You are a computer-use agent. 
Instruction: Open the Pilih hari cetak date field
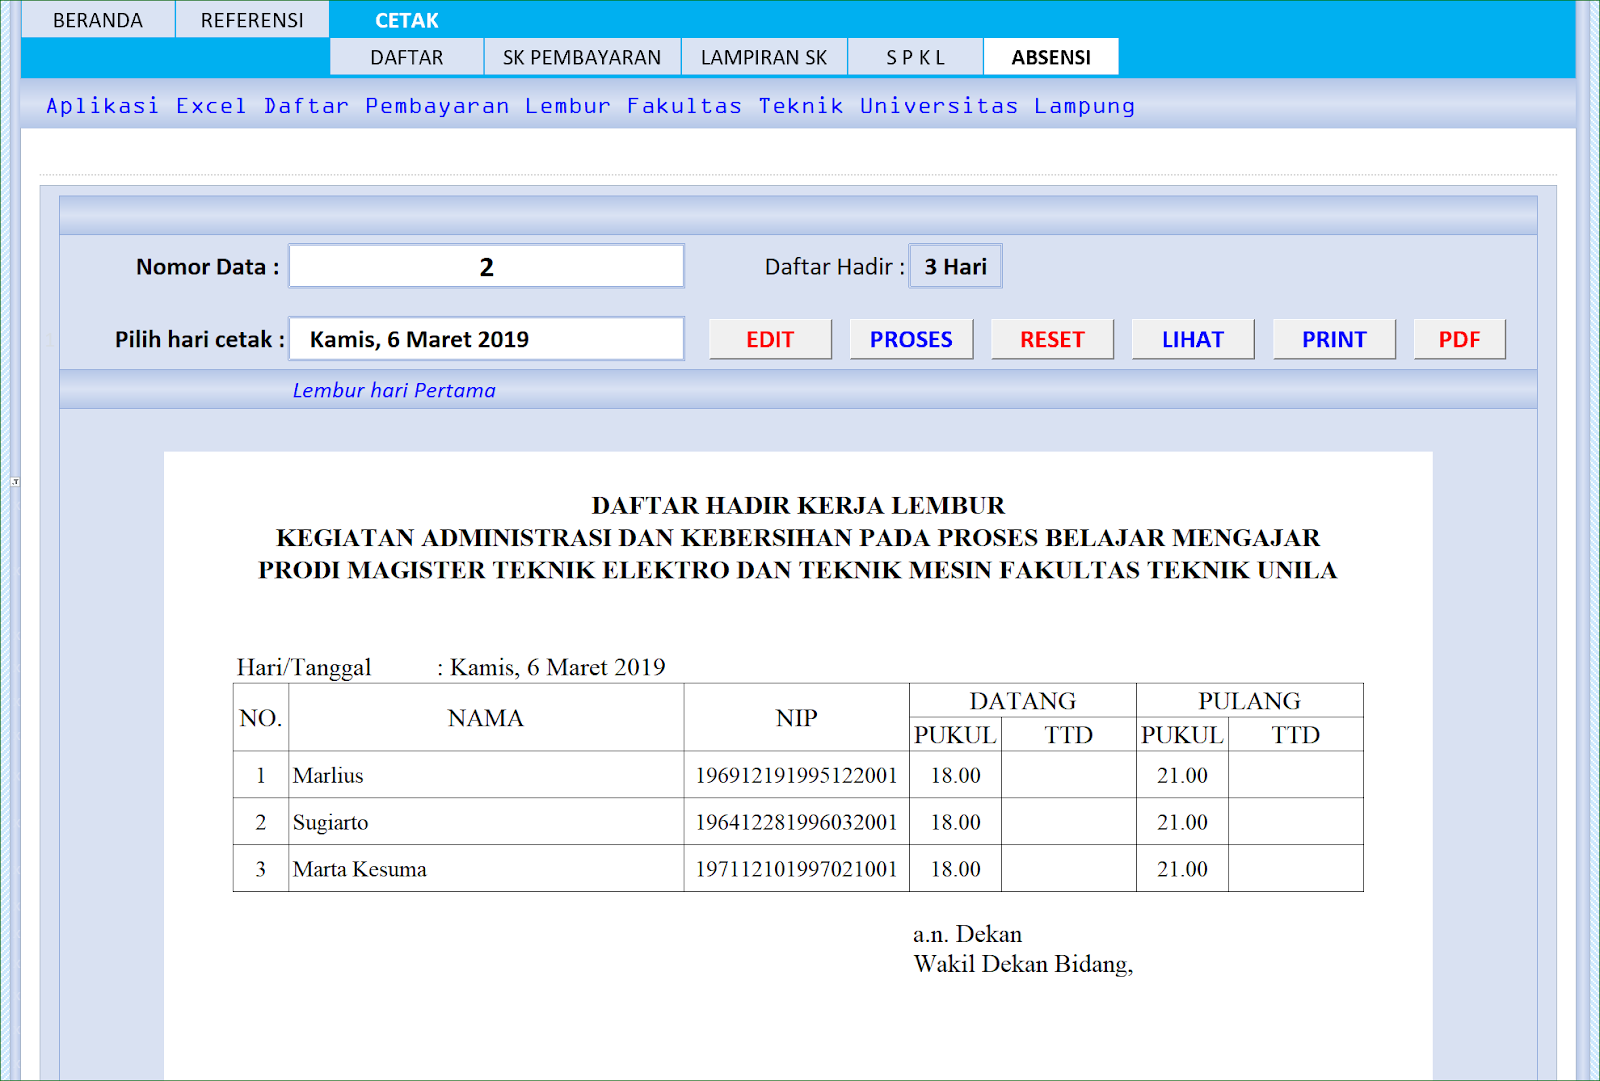pyautogui.click(x=486, y=339)
